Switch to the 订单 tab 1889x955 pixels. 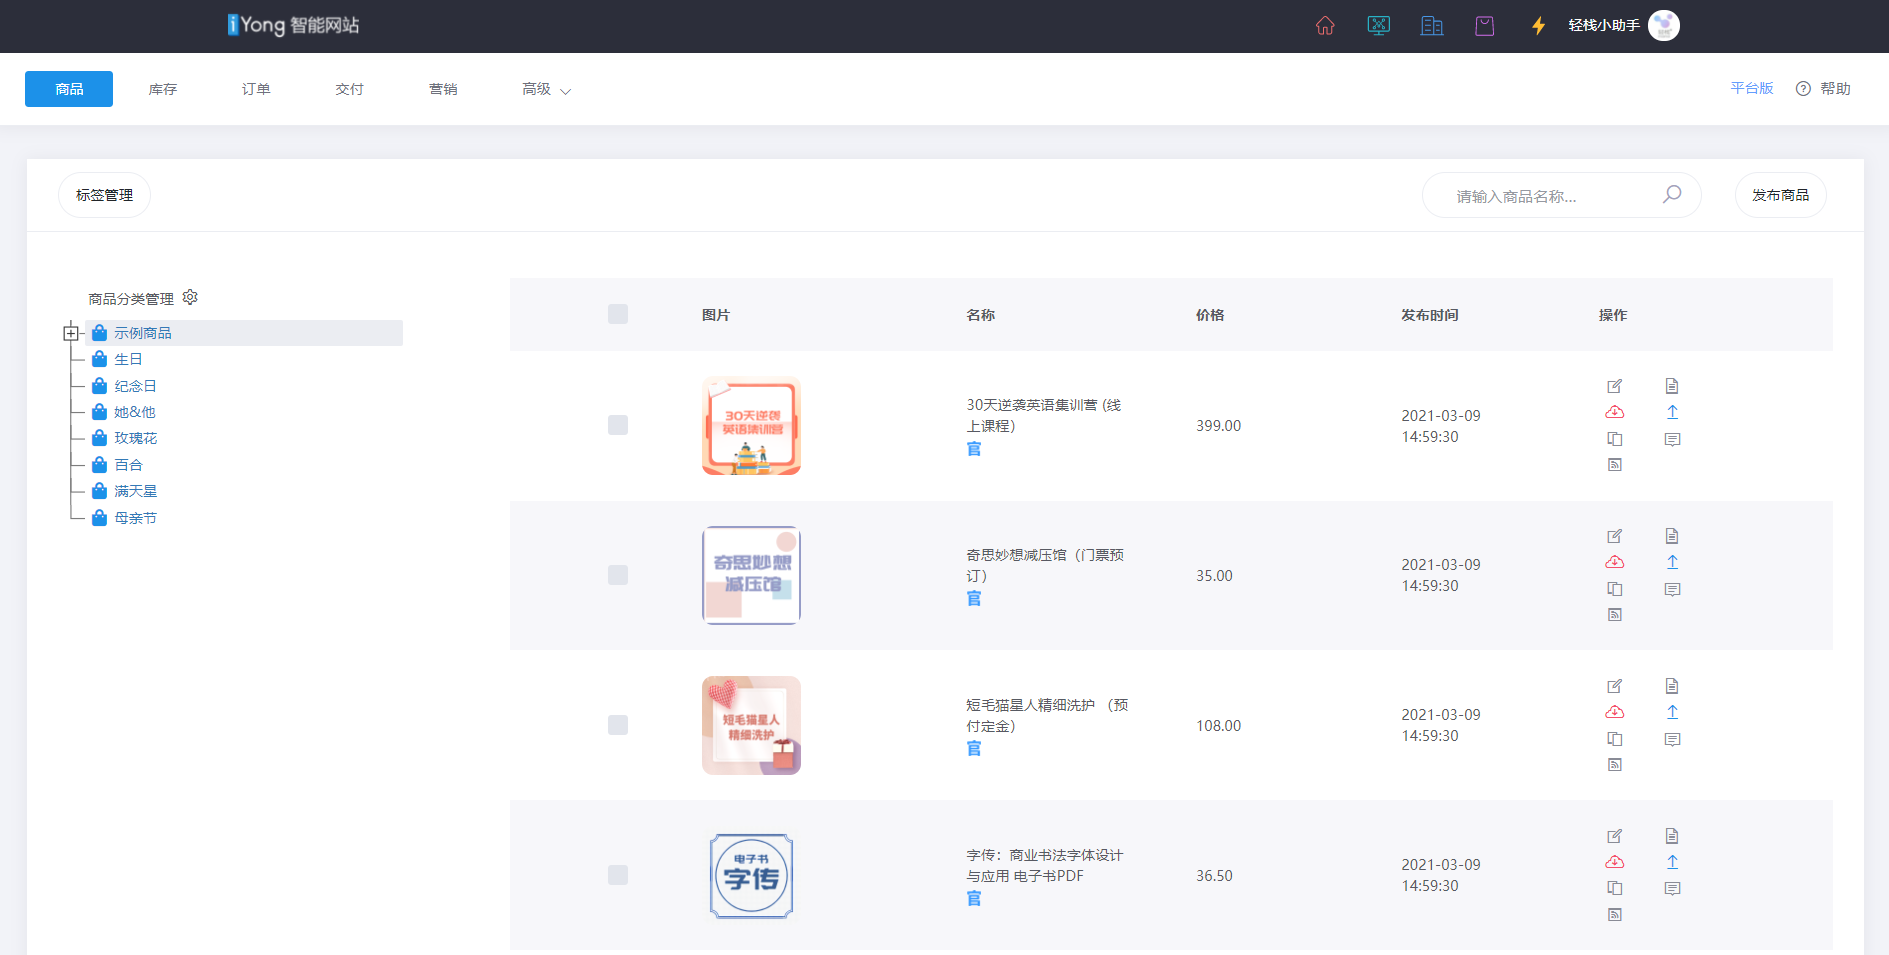click(256, 89)
